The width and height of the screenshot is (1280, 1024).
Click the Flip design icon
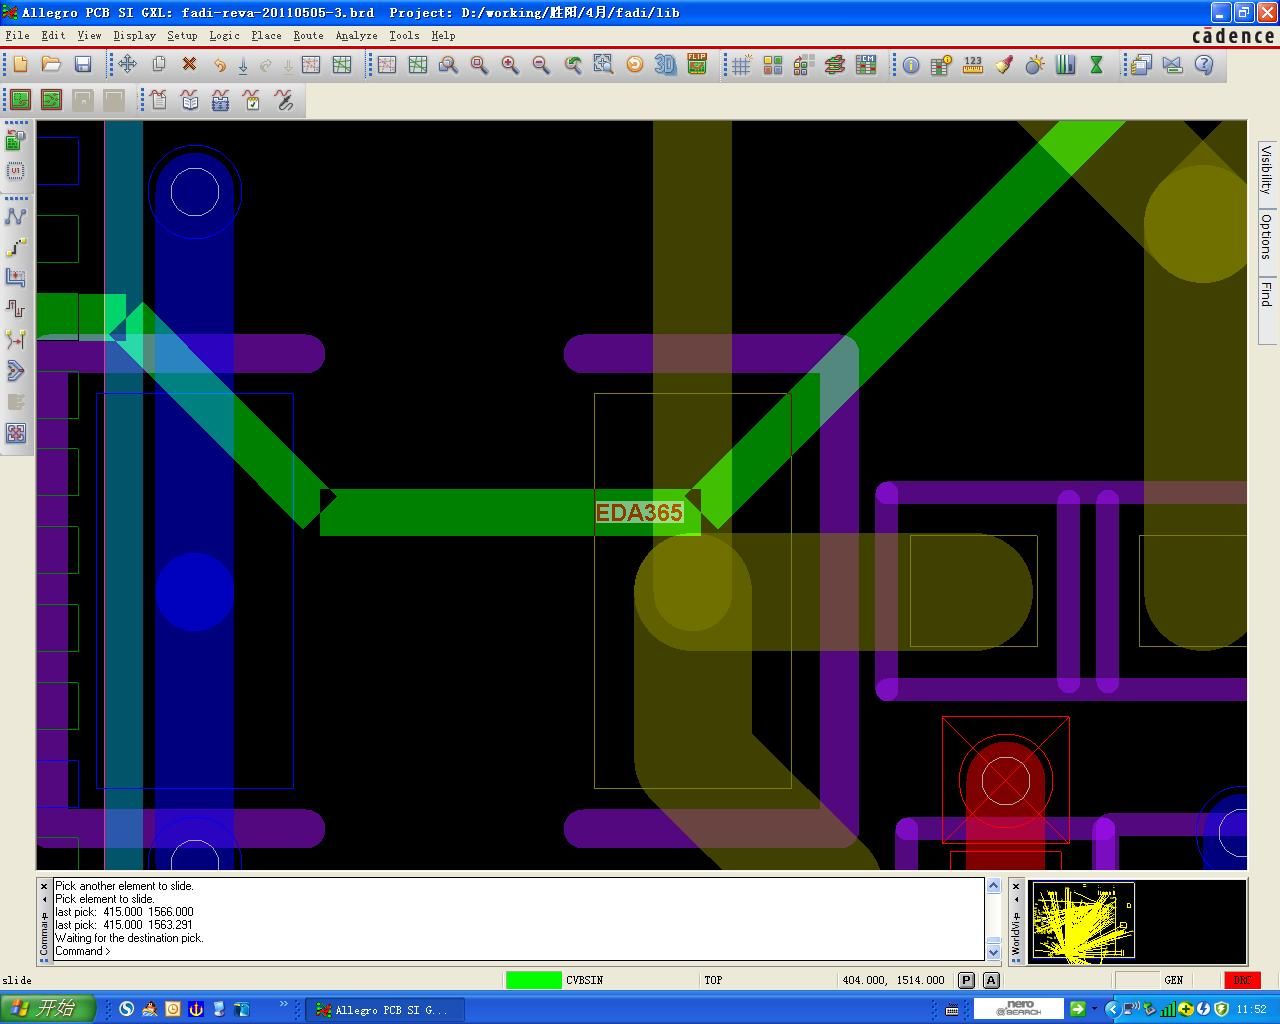click(697, 65)
